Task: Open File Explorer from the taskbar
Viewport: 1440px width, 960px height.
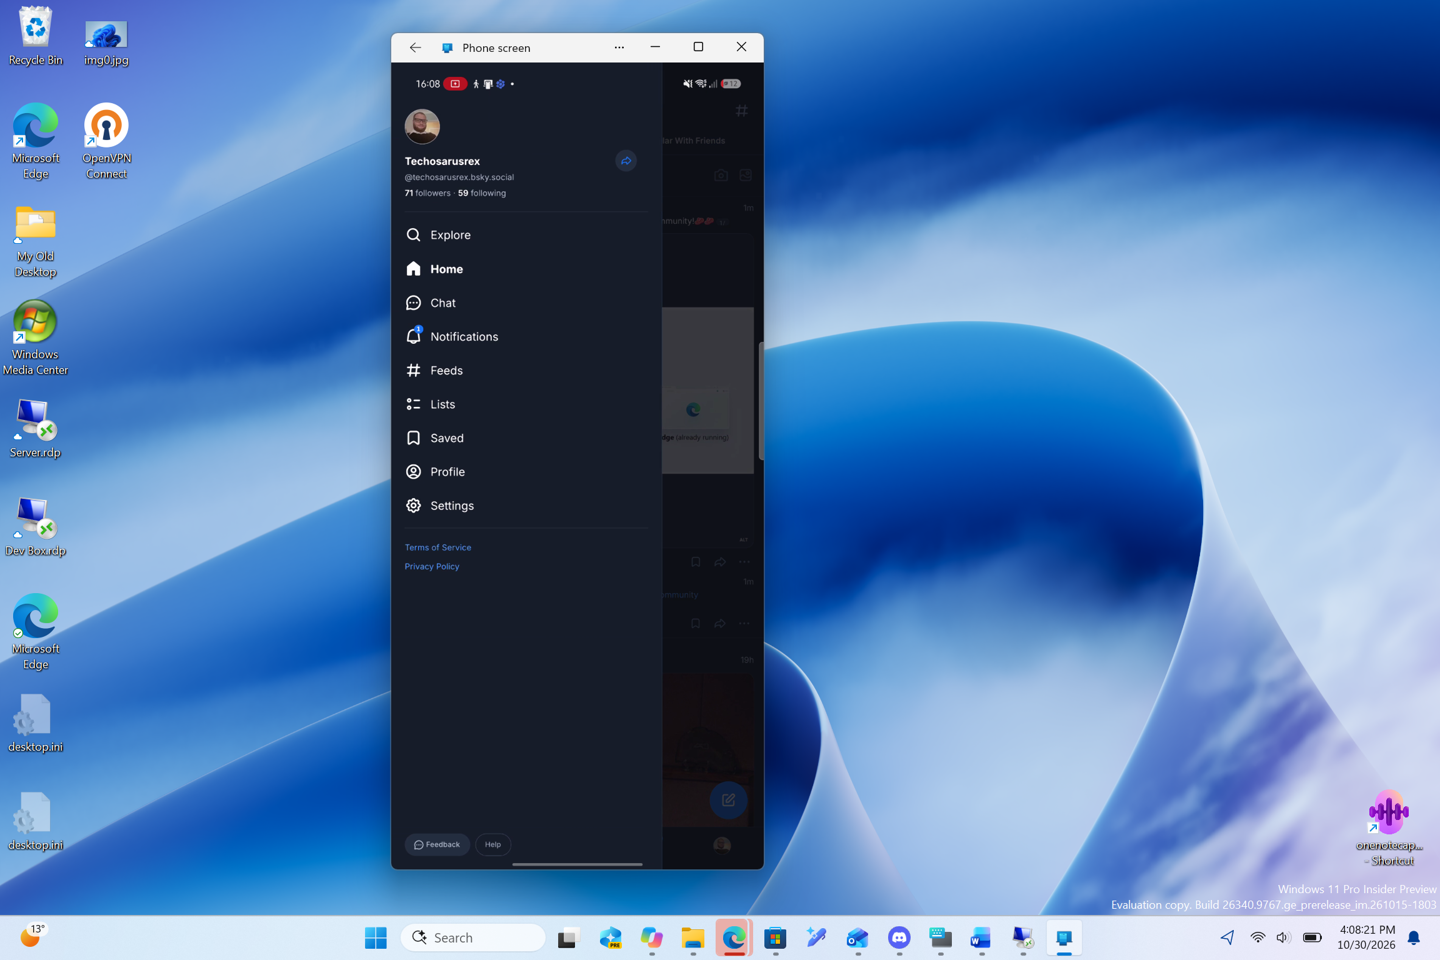Action: point(692,938)
